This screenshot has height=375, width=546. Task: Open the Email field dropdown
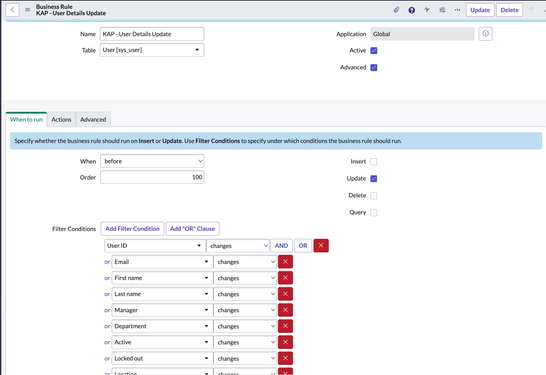(x=162, y=261)
